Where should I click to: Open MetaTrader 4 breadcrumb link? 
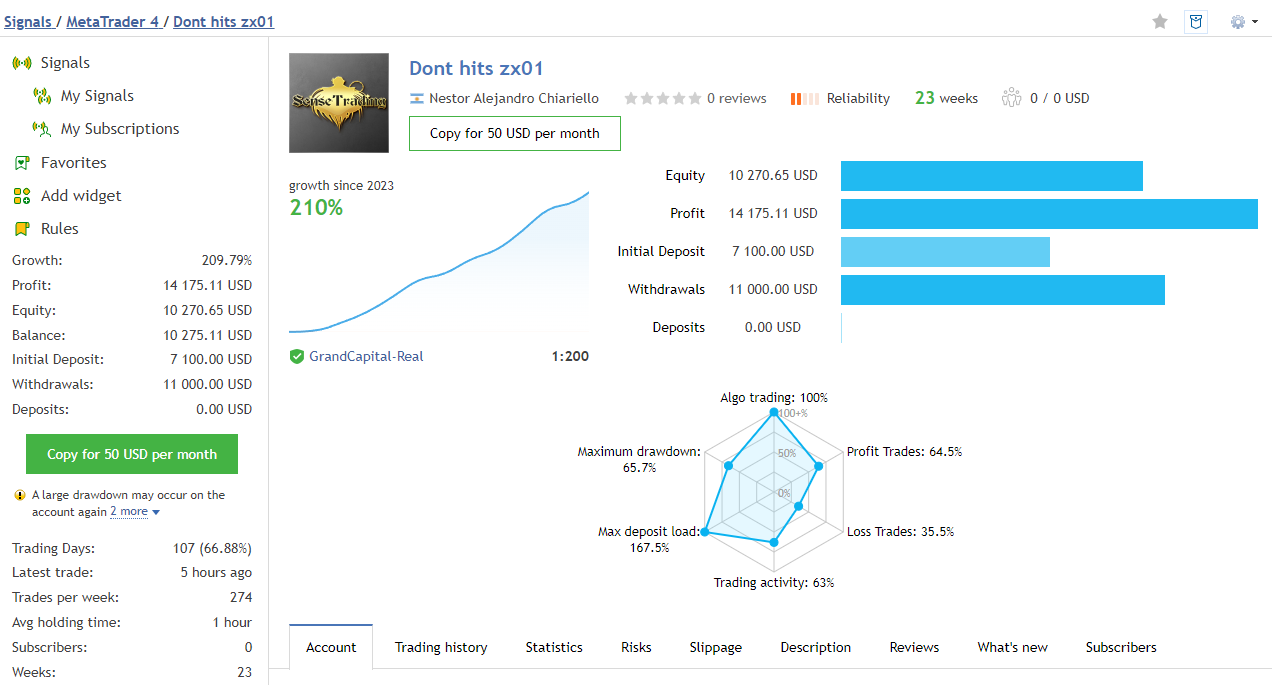click(113, 21)
